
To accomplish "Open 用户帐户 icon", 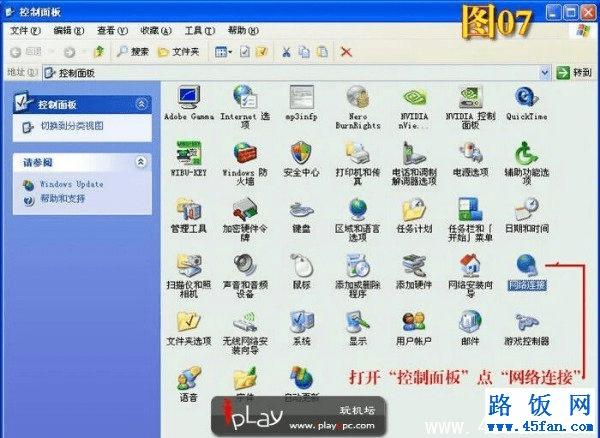I will point(414,322).
